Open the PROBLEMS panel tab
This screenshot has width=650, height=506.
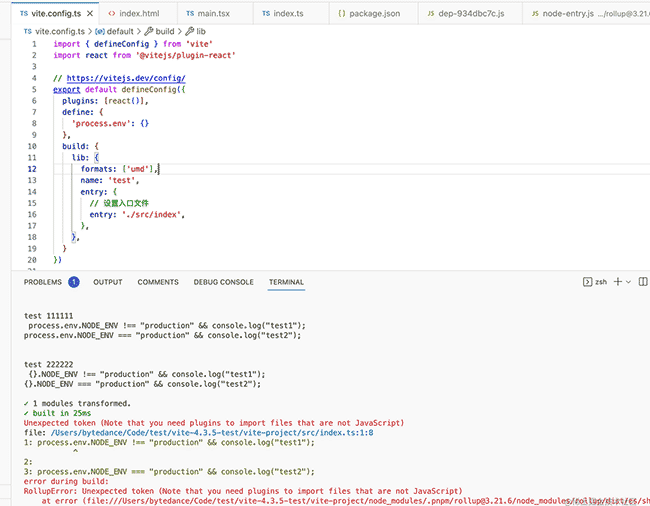tap(43, 282)
